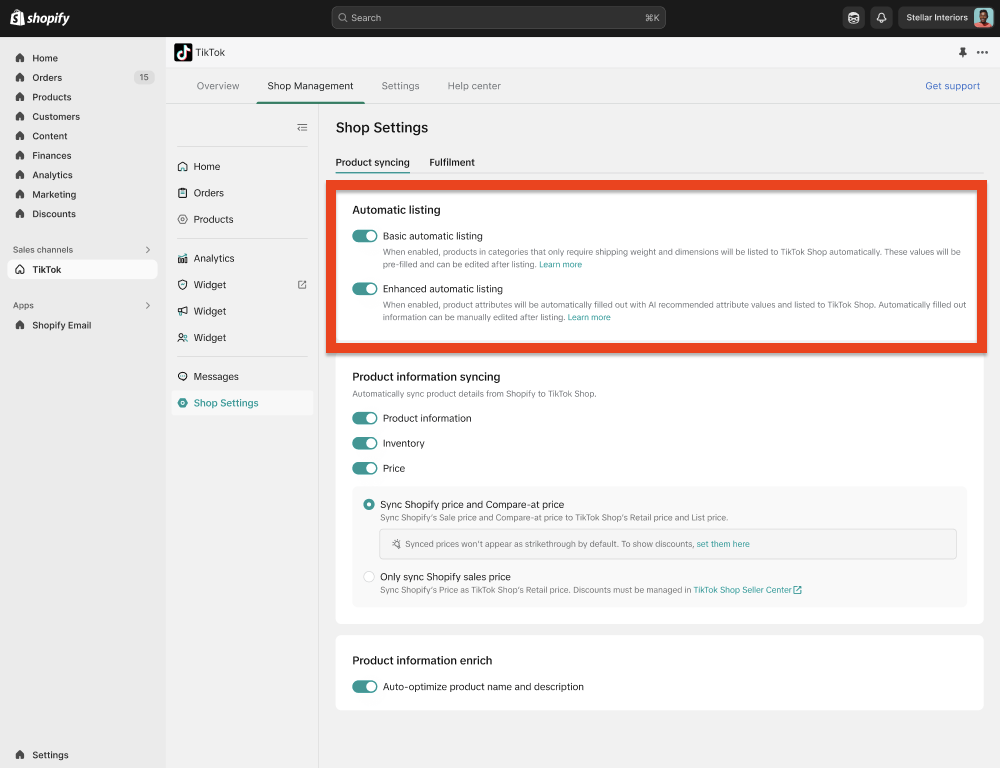This screenshot has height=768, width=1000.
Task: Turn off Enhanced automatic listing
Action: tap(364, 289)
